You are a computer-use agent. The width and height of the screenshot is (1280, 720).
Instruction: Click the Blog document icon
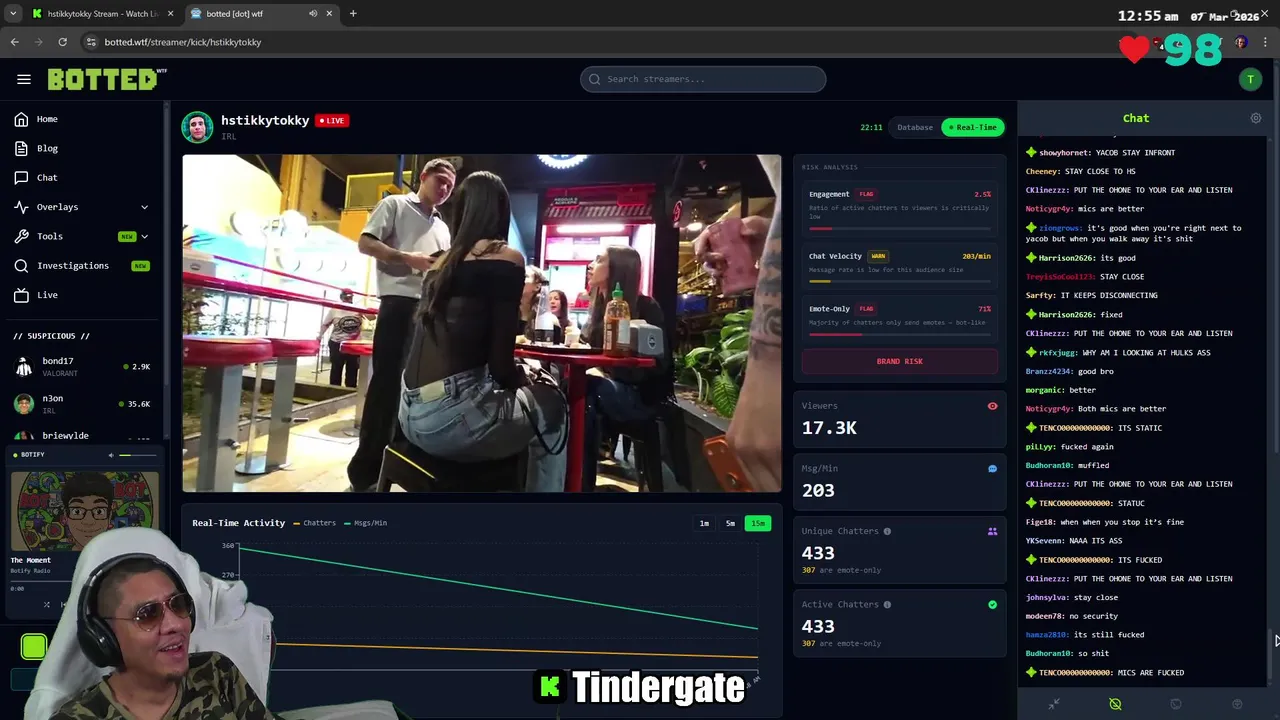coord(21,148)
